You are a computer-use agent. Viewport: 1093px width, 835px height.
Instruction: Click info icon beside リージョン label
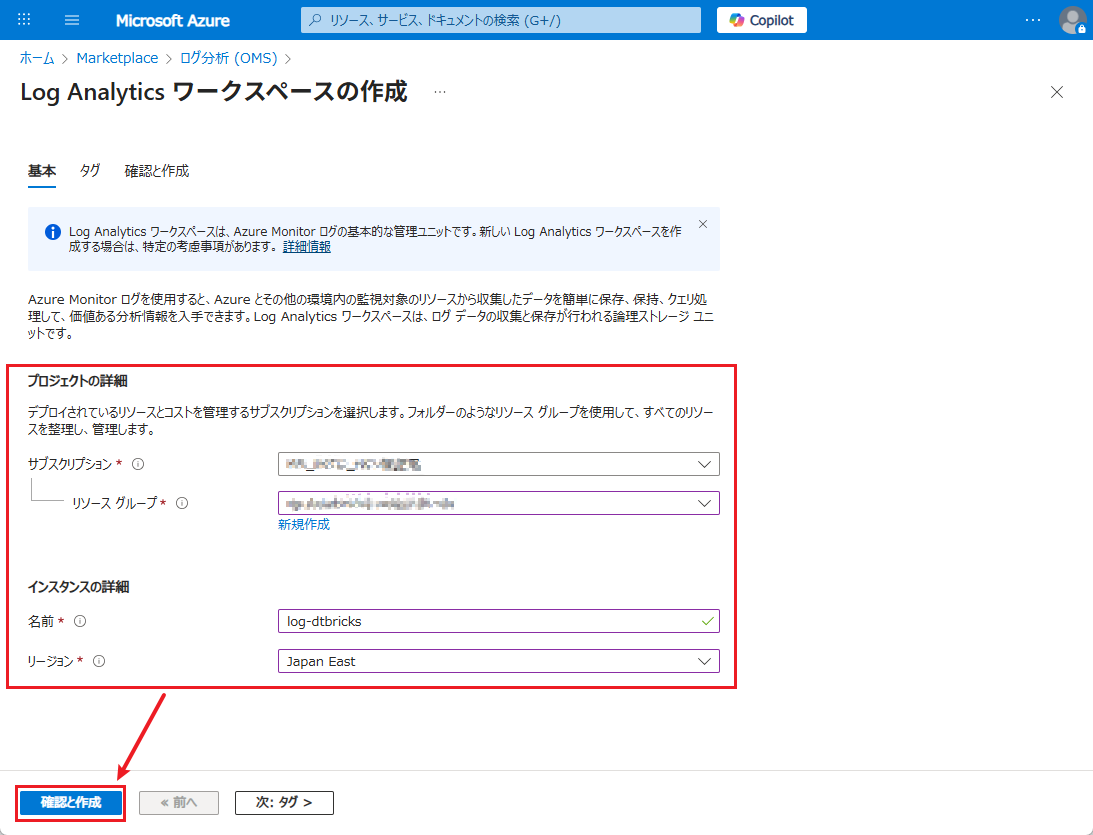point(99,661)
